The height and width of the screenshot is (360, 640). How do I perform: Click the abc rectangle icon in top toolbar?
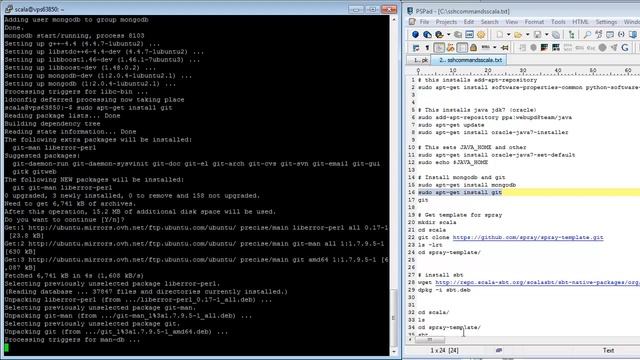(469, 35)
